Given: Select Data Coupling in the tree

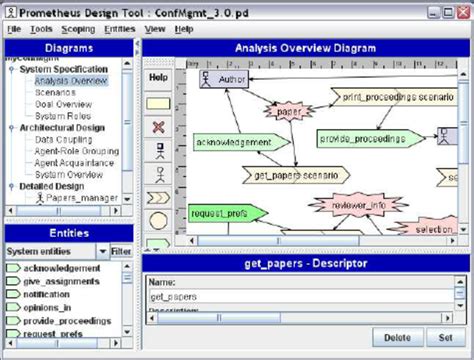Looking at the screenshot, I should [63, 139].
